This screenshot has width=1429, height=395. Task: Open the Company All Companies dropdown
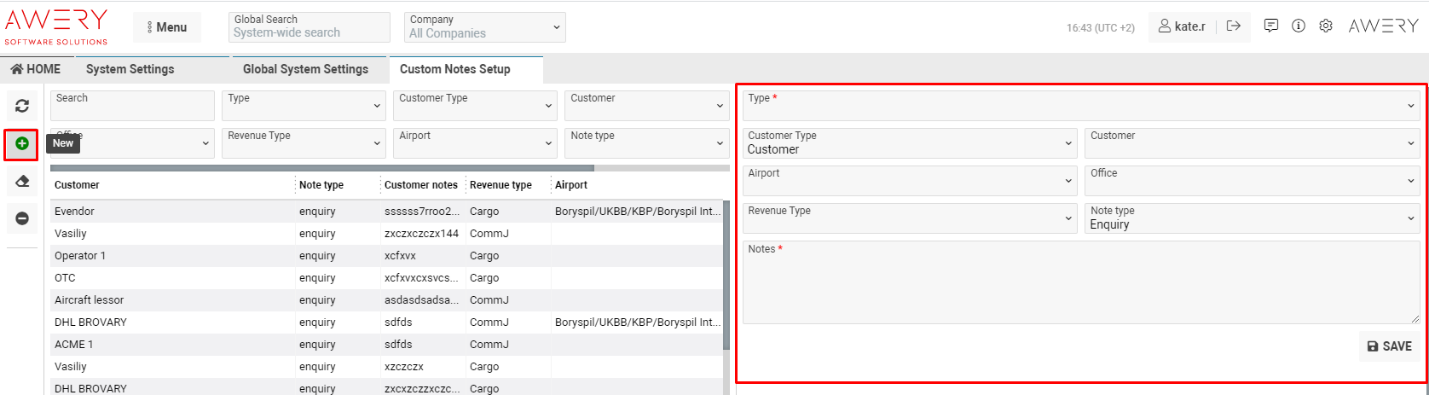tap(485, 27)
